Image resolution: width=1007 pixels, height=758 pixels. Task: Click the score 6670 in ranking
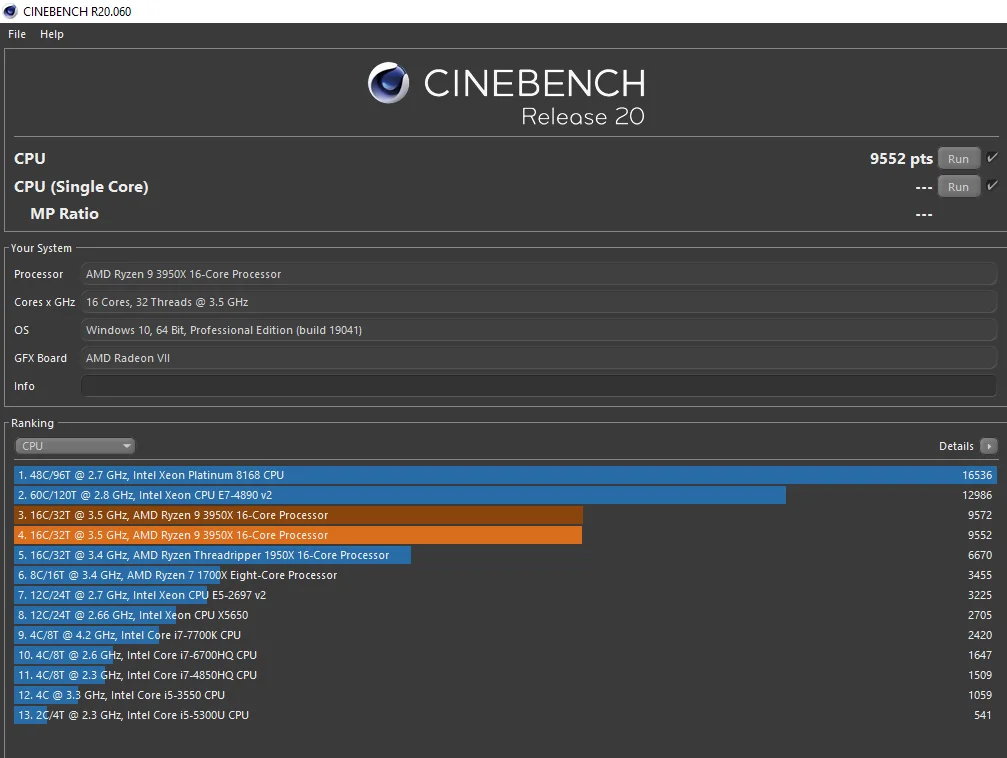[x=980, y=554]
